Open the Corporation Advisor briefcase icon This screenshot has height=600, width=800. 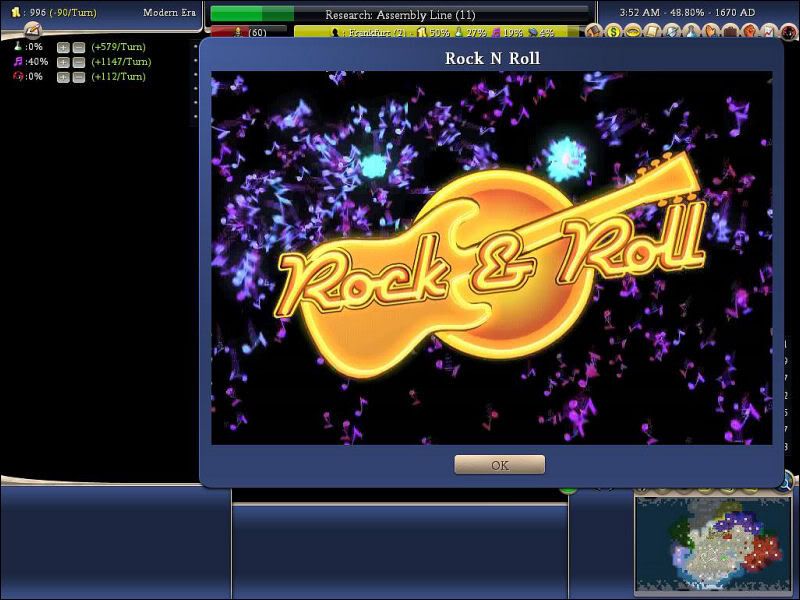pos(730,32)
